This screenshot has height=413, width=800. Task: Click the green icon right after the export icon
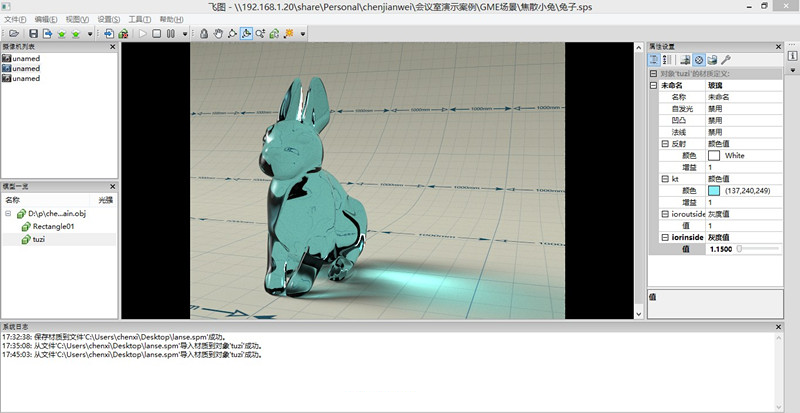(62, 34)
